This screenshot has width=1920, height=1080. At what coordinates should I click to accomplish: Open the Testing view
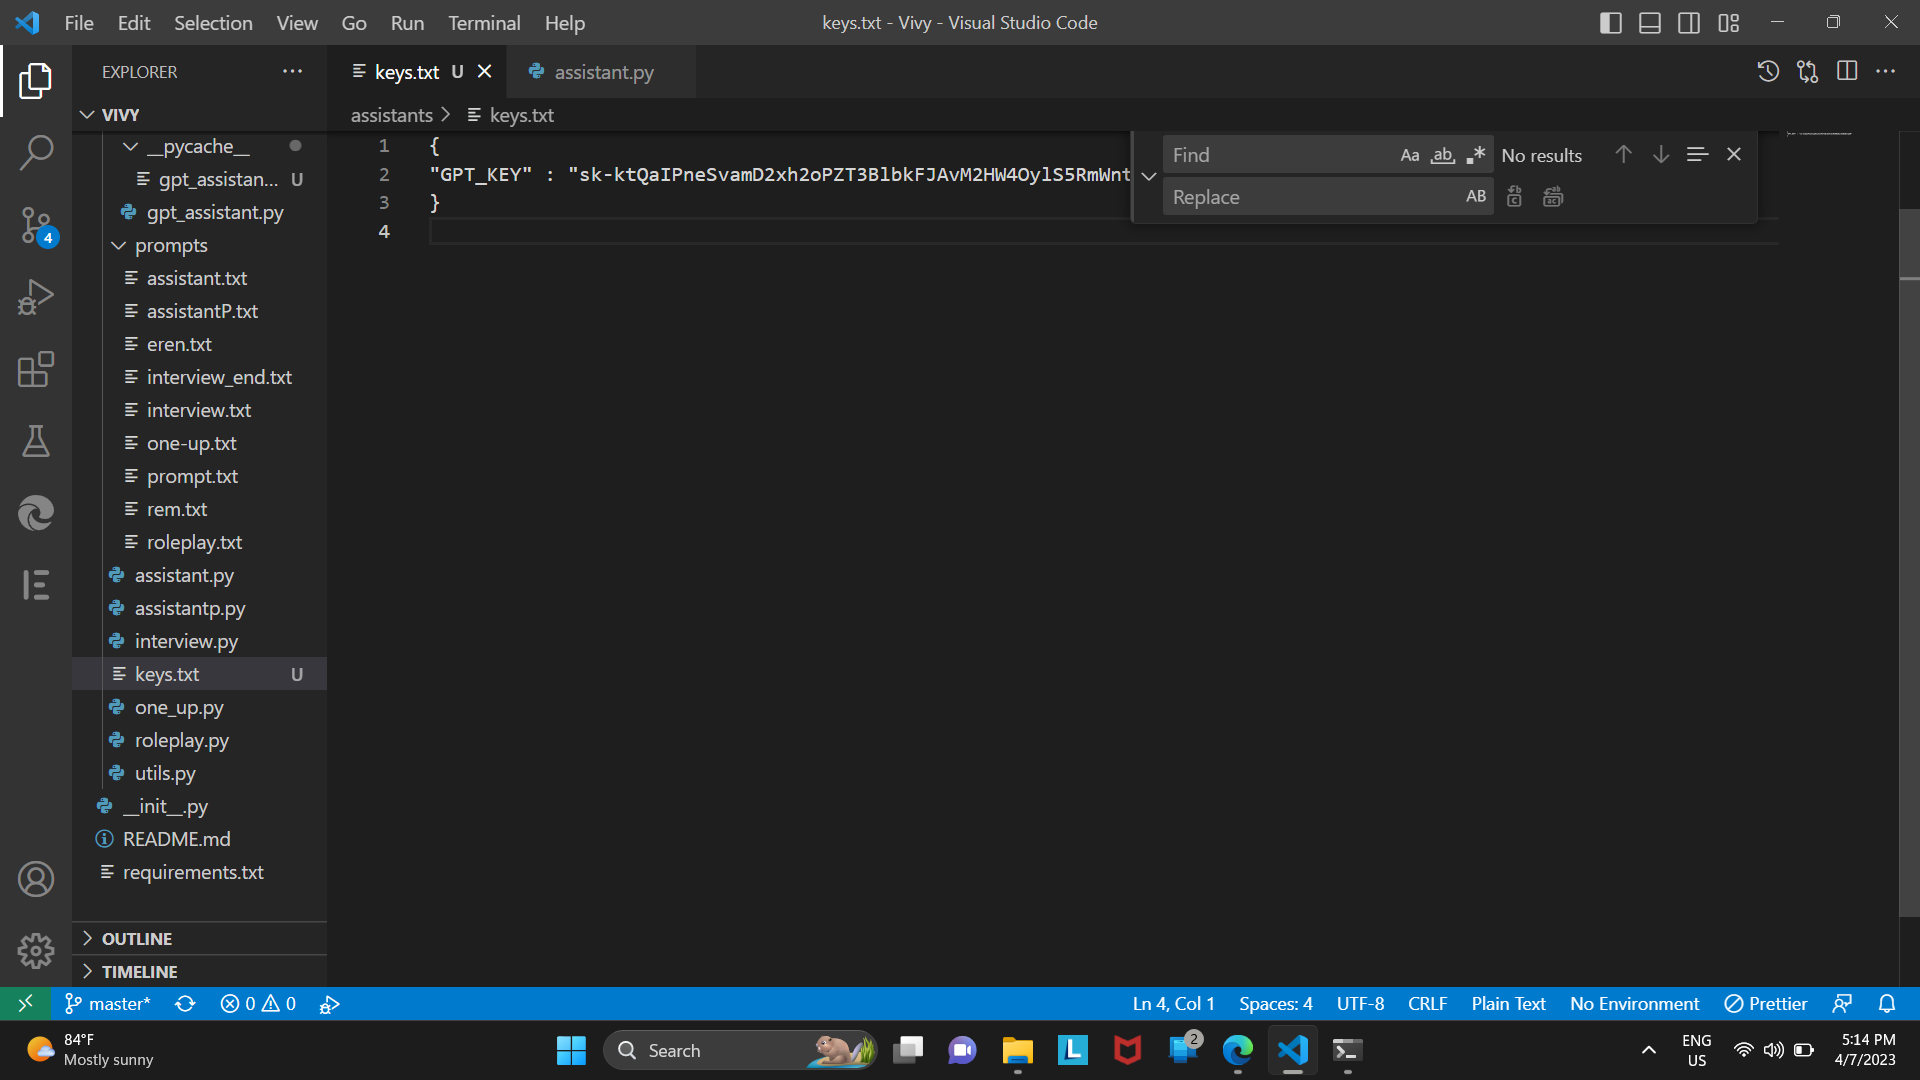pos(36,441)
